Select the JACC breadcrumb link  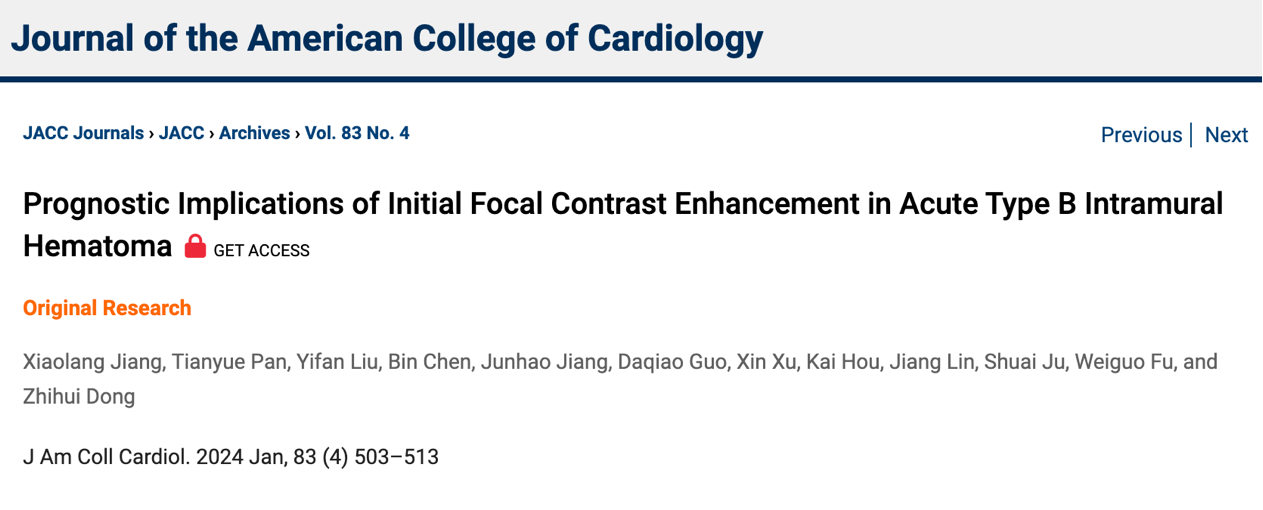(x=181, y=133)
